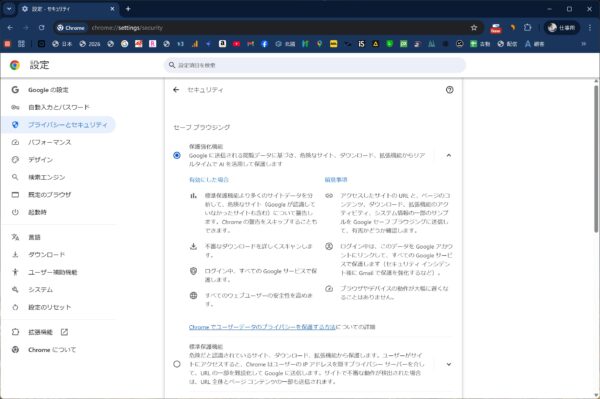Image resolution: width=600 pixels, height=399 pixels.
Task: Open the YouTube bookmark icon
Action: [236, 44]
